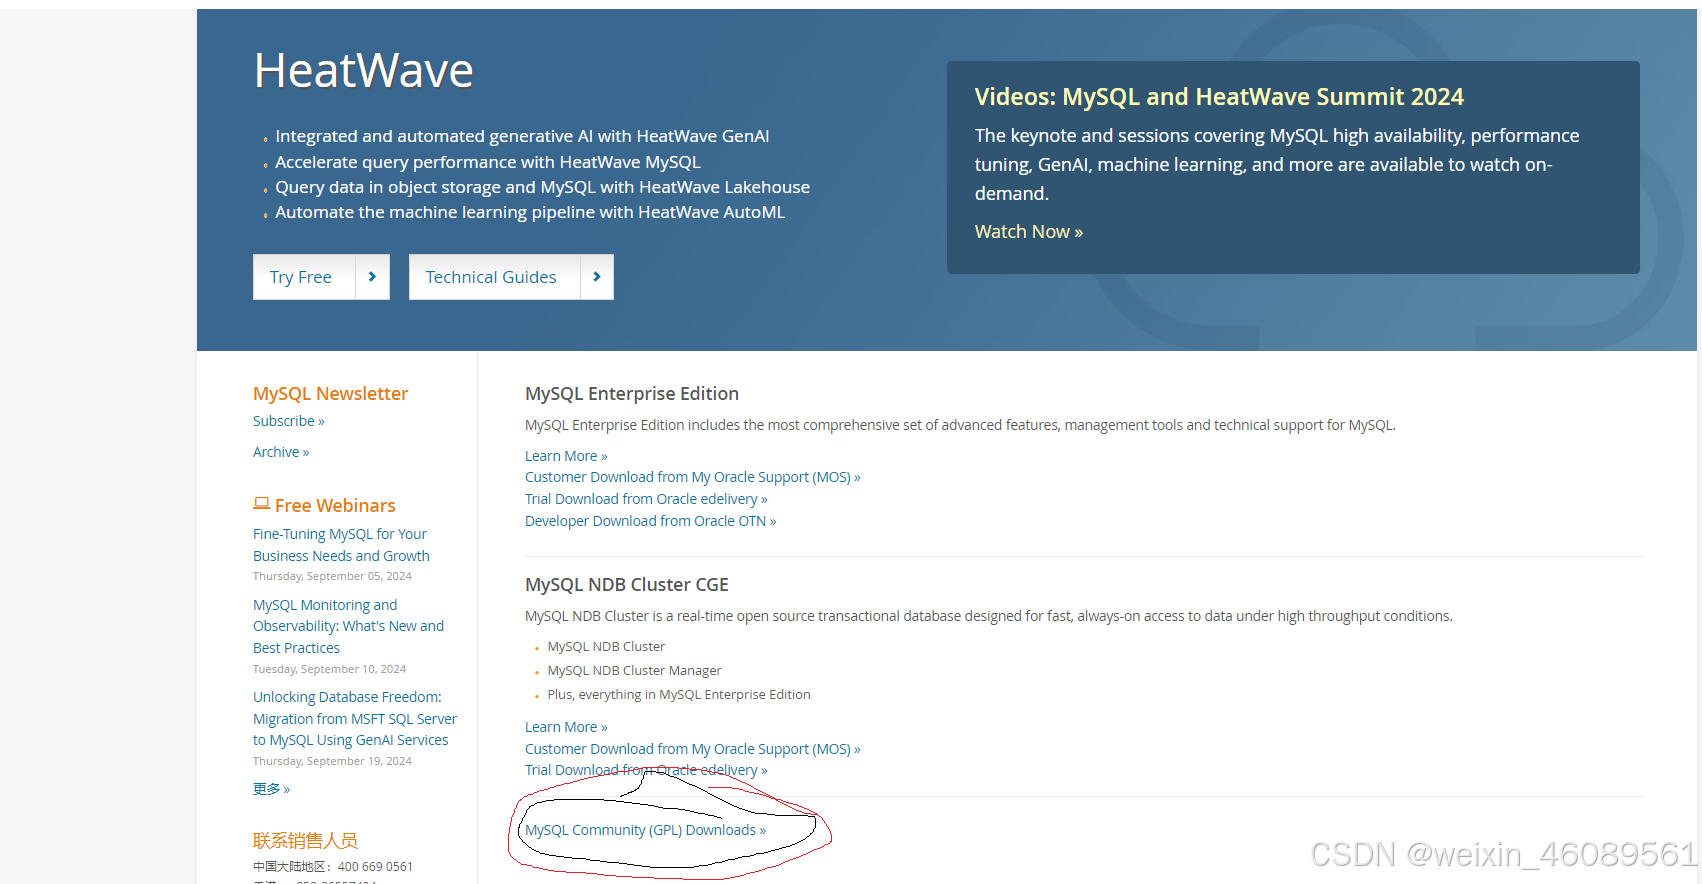1702x884 pixels.
Task: Open Unlocking Database Freedom webinar link
Action: pyautogui.click(x=355, y=718)
